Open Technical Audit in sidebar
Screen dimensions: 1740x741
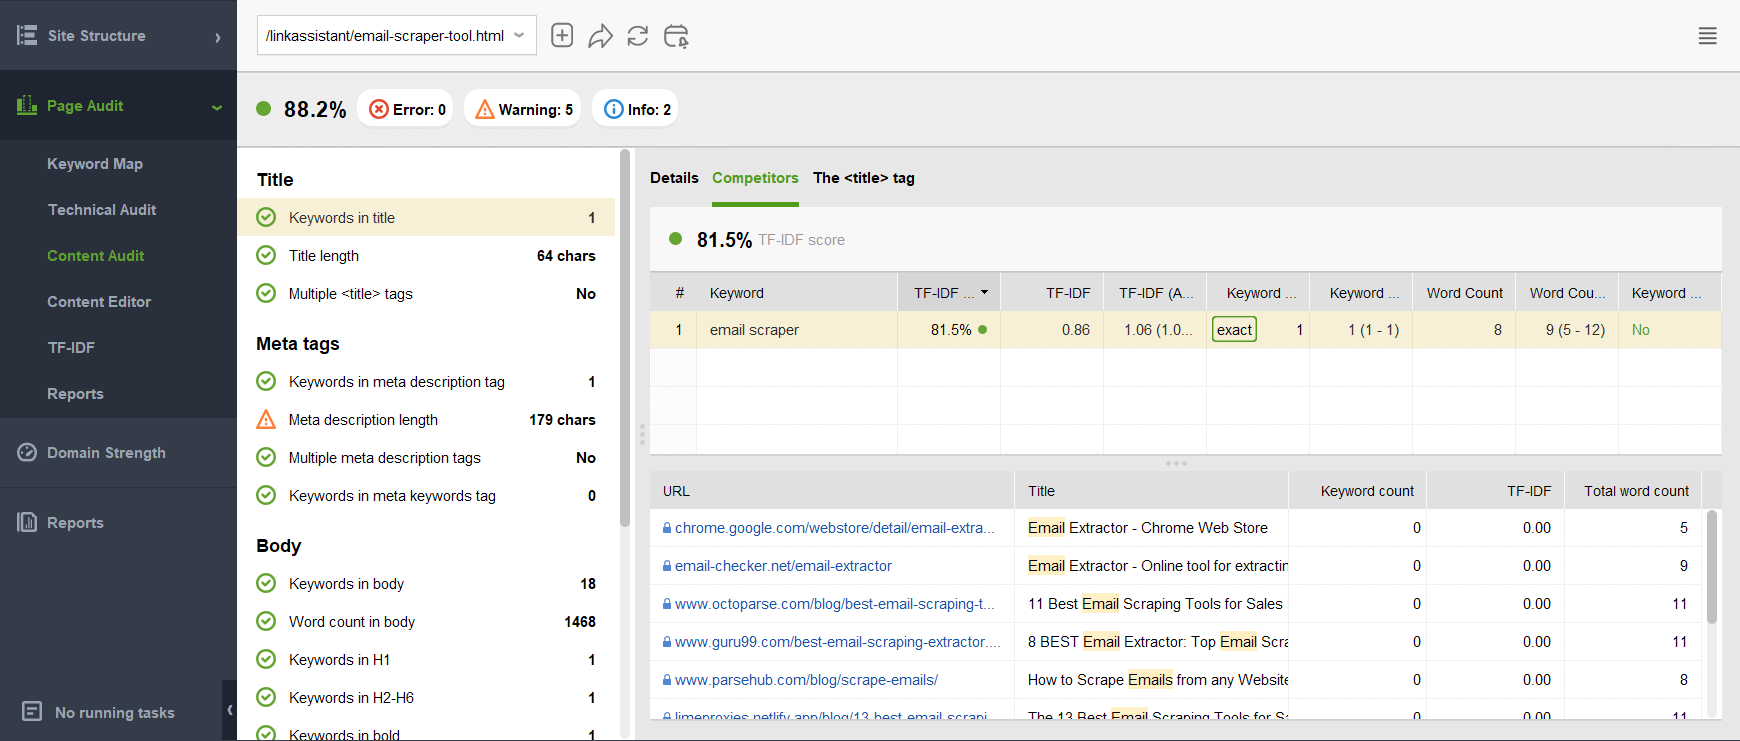click(x=102, y=209)
